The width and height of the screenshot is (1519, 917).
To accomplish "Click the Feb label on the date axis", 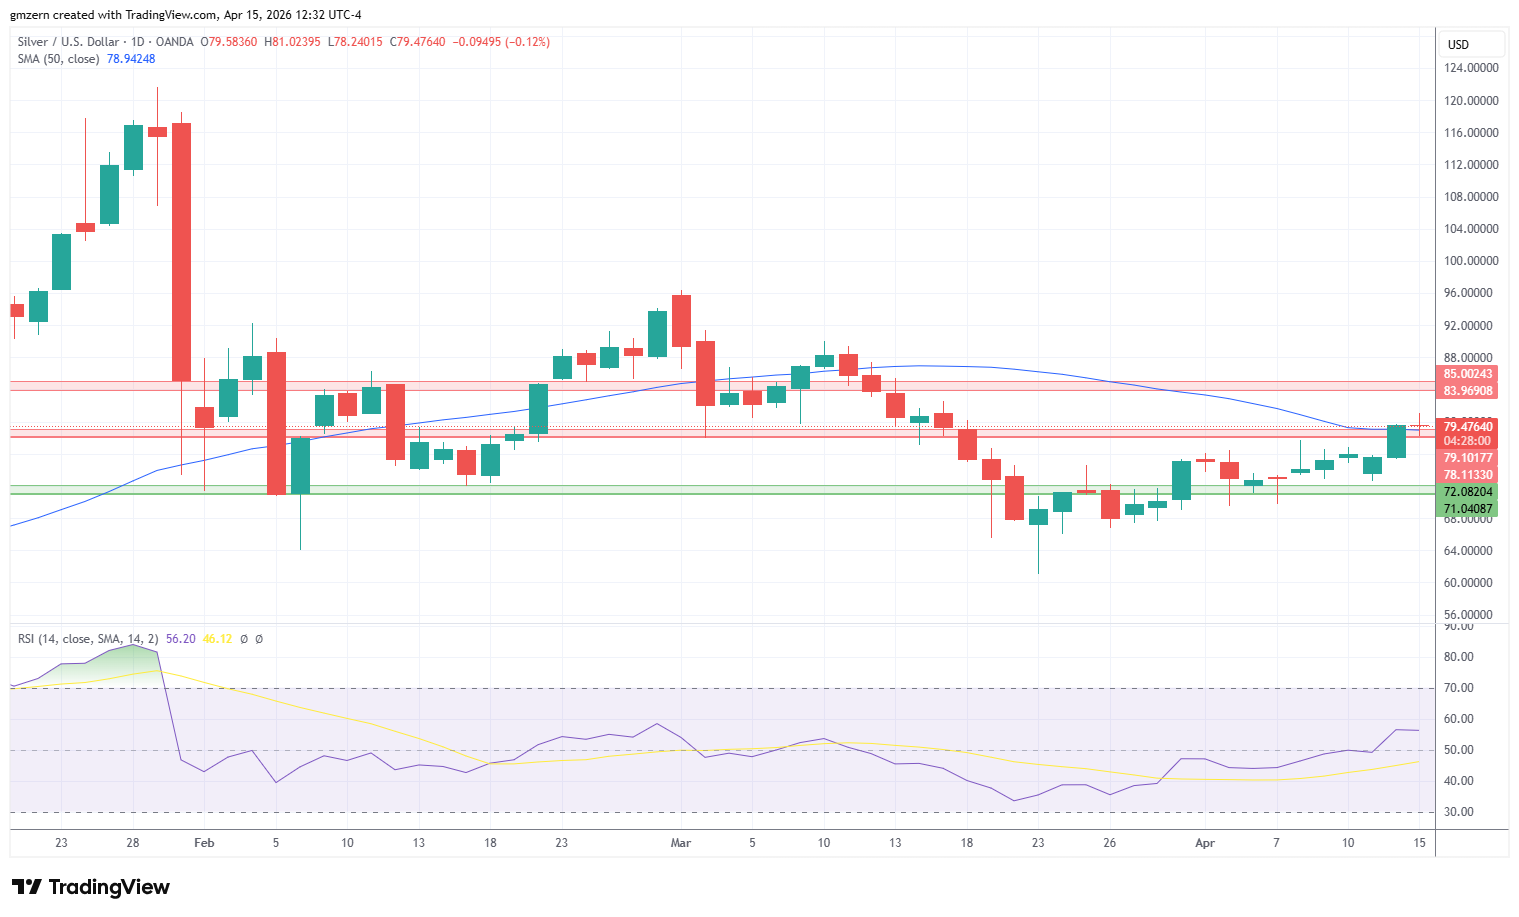I will [204, 843].
